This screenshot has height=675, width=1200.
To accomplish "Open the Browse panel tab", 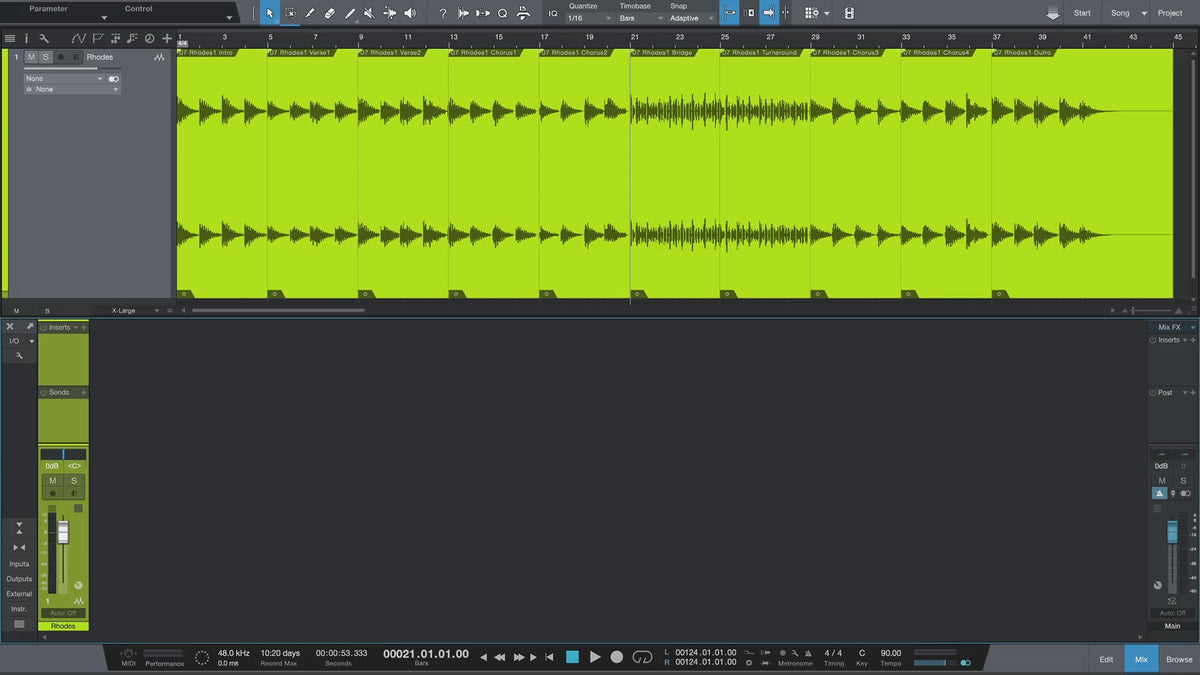I will click(x=1179, y=659).
